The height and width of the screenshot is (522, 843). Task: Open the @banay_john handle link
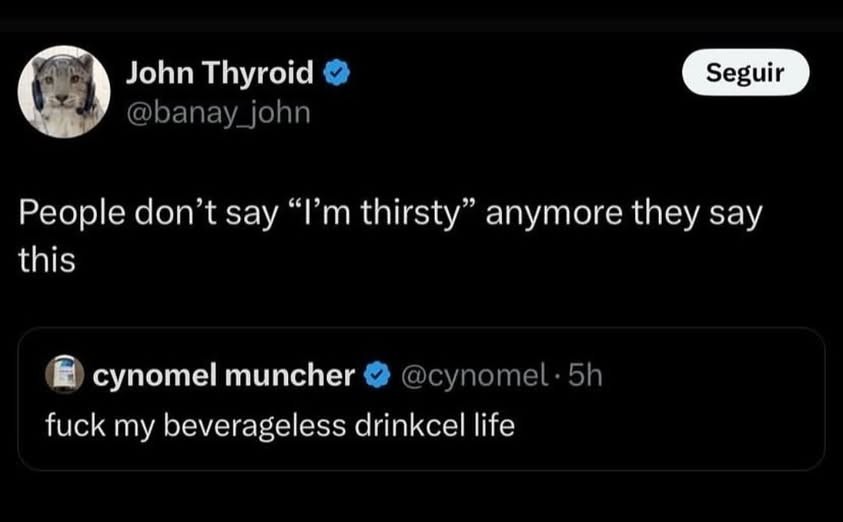218,114
